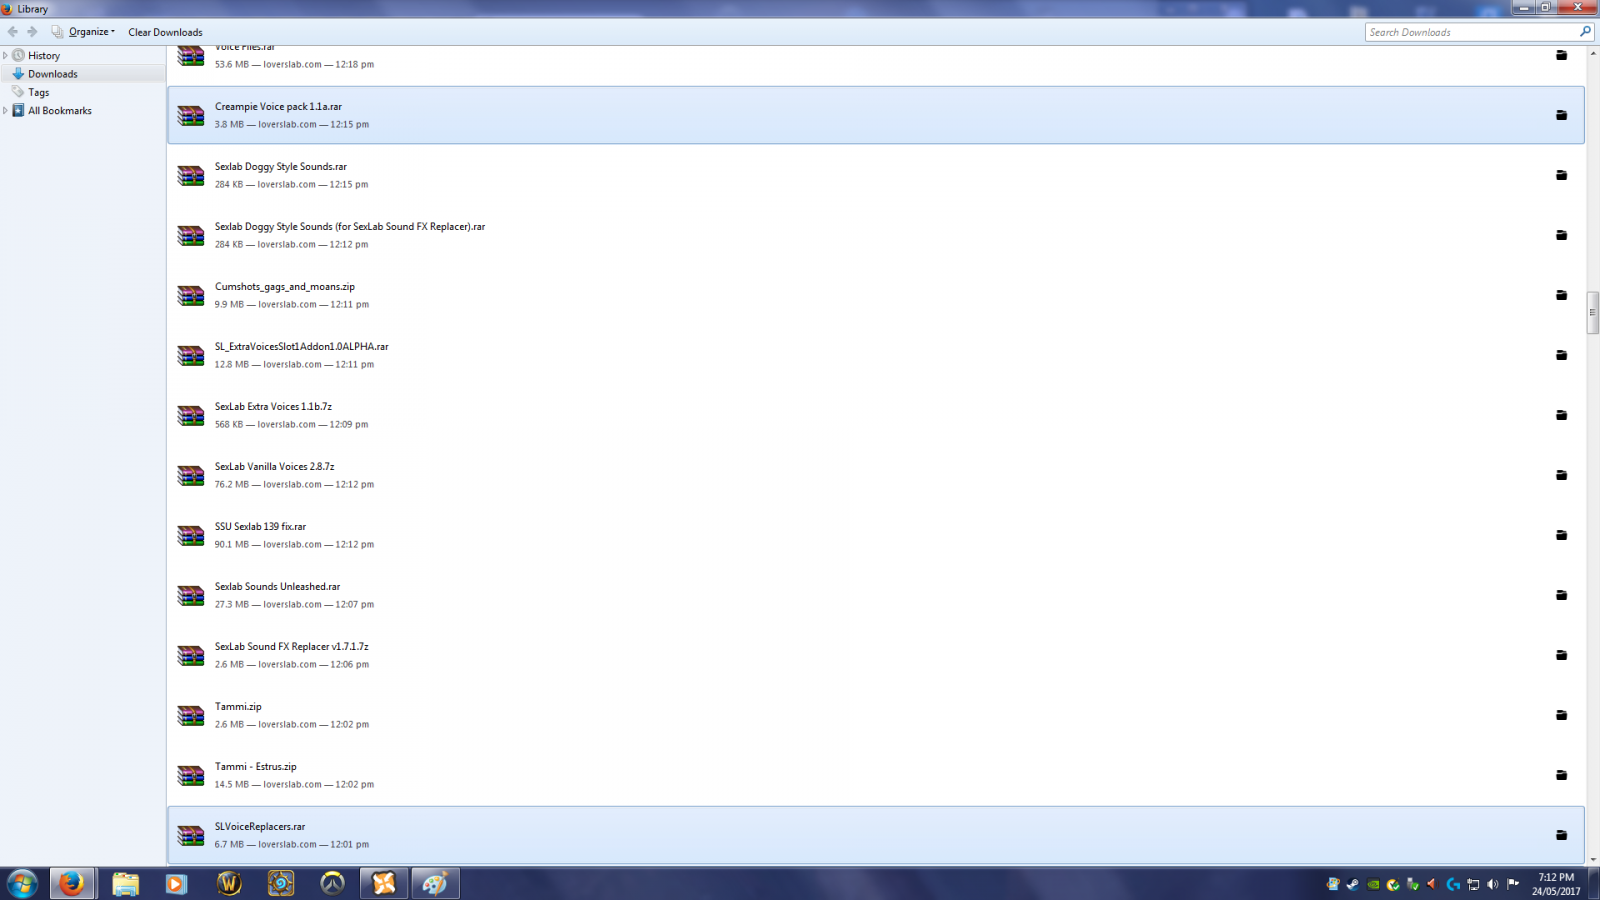Image resolution: width=1600 pixels, height=900 pixels.
Task: Select the Sexlab Doggy Style Sounds.rar entry
Action: tap(876, 175)
